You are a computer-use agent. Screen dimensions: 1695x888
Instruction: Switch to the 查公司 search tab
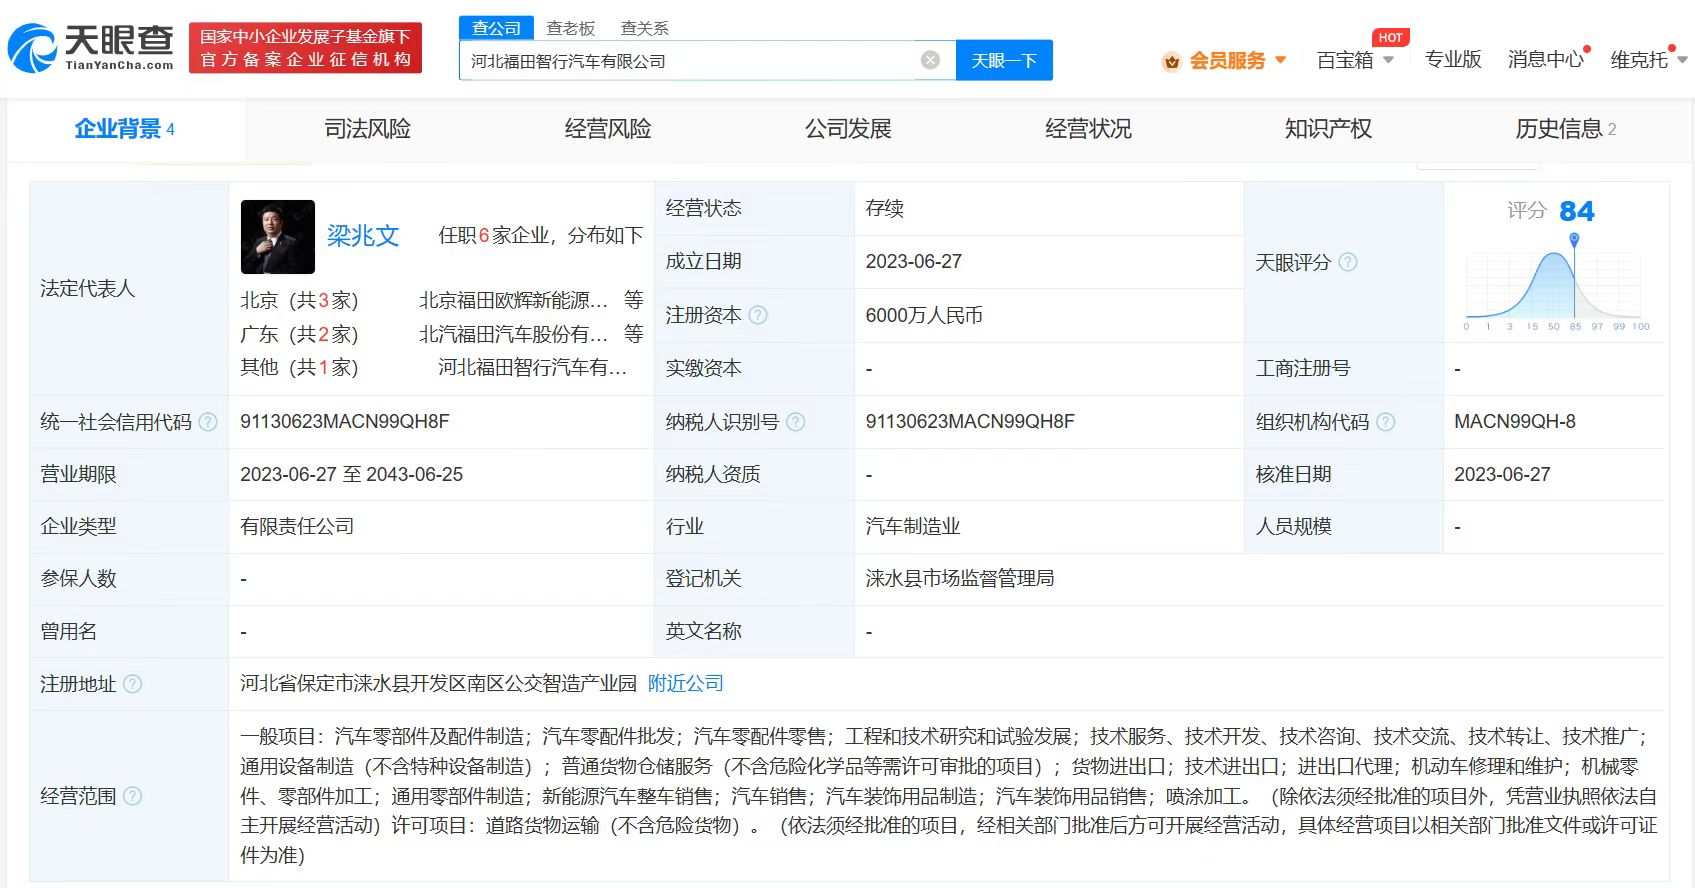click(x=496, y=28)
